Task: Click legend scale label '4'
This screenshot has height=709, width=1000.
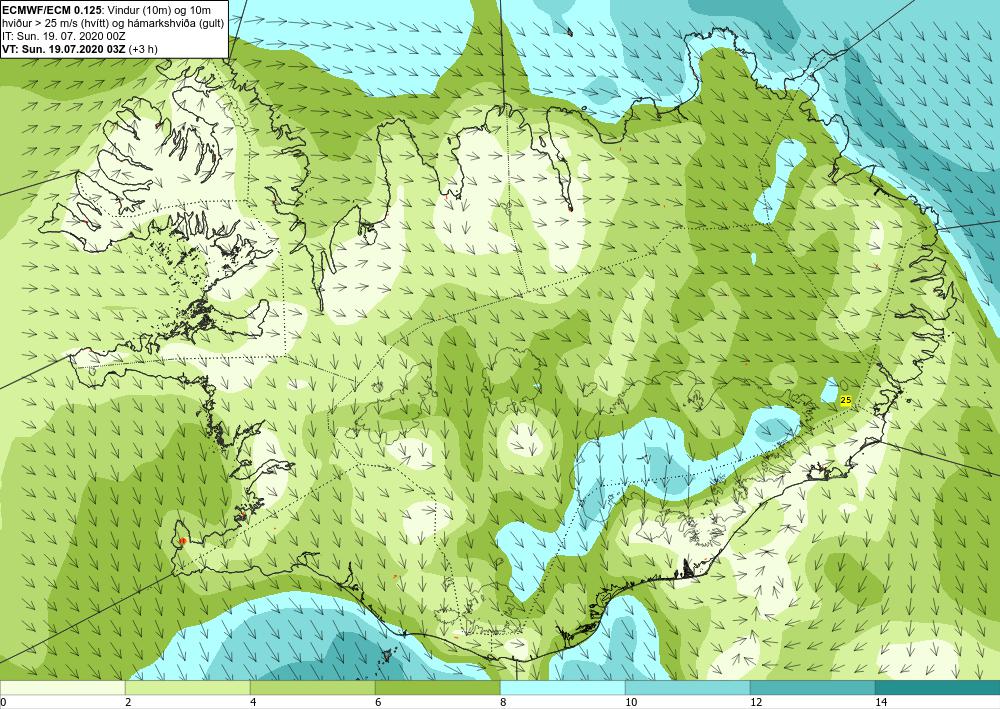Action: [x=253, y=702]
